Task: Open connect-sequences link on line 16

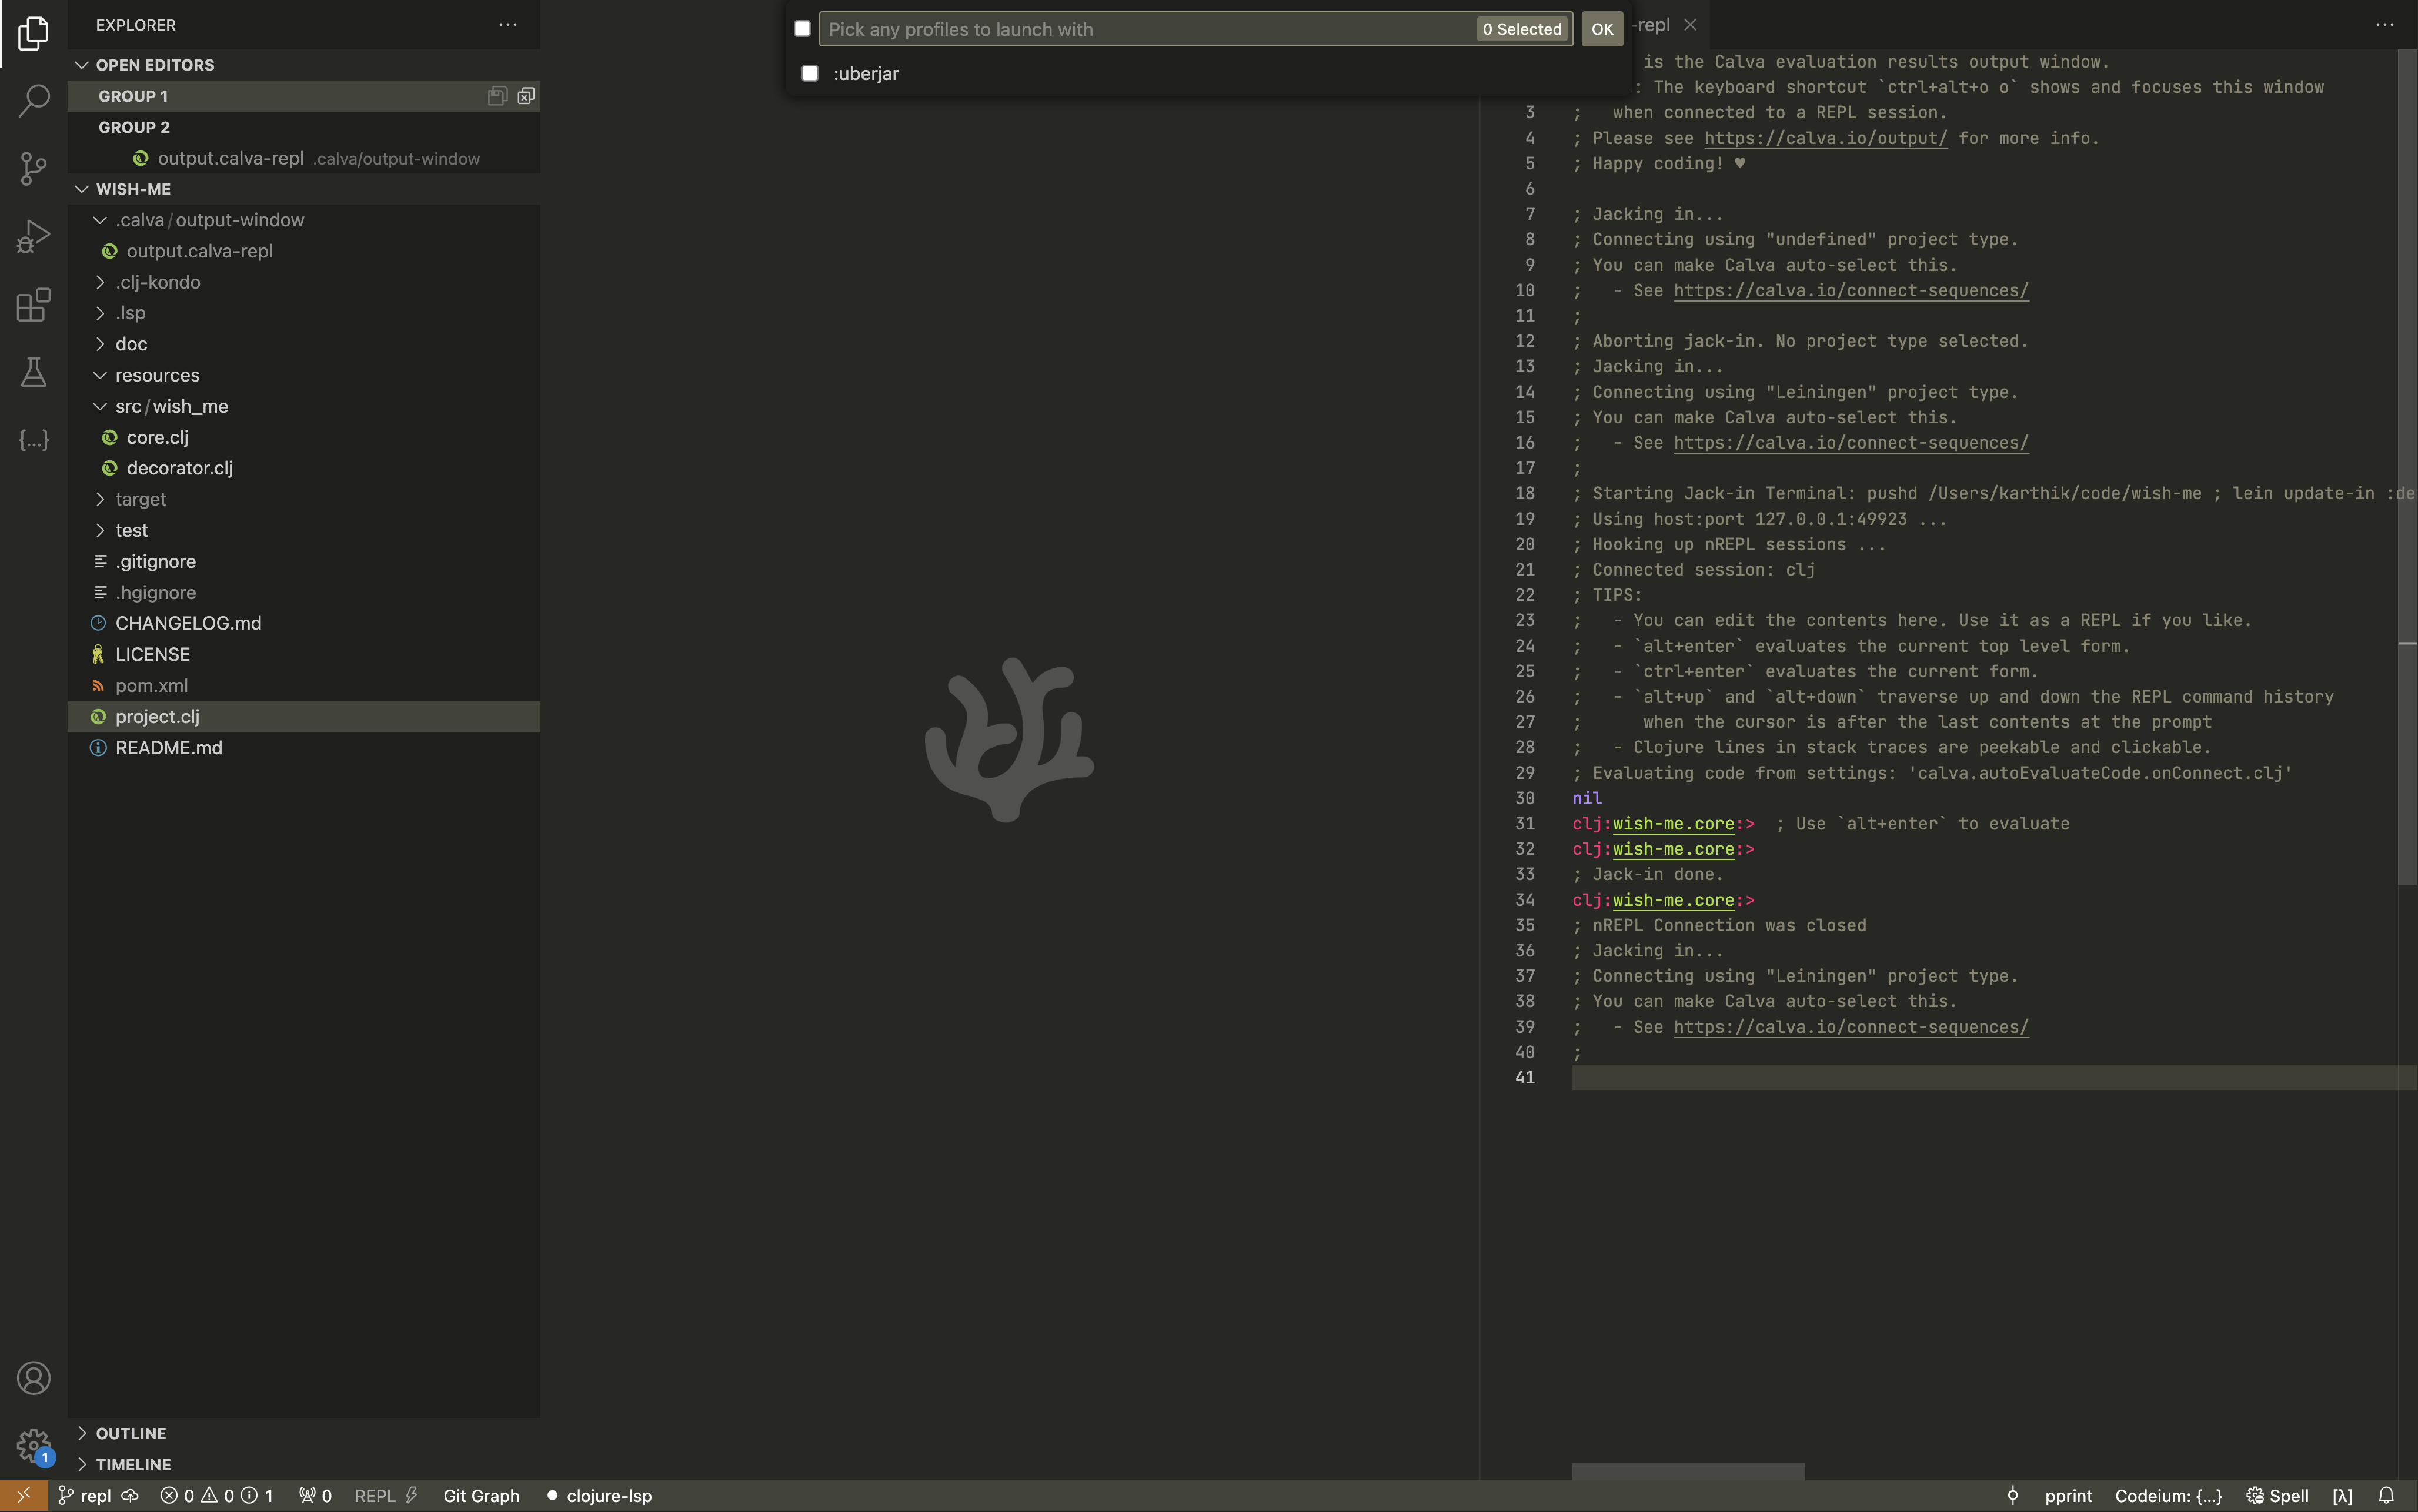Action: tap(1851, 442)
